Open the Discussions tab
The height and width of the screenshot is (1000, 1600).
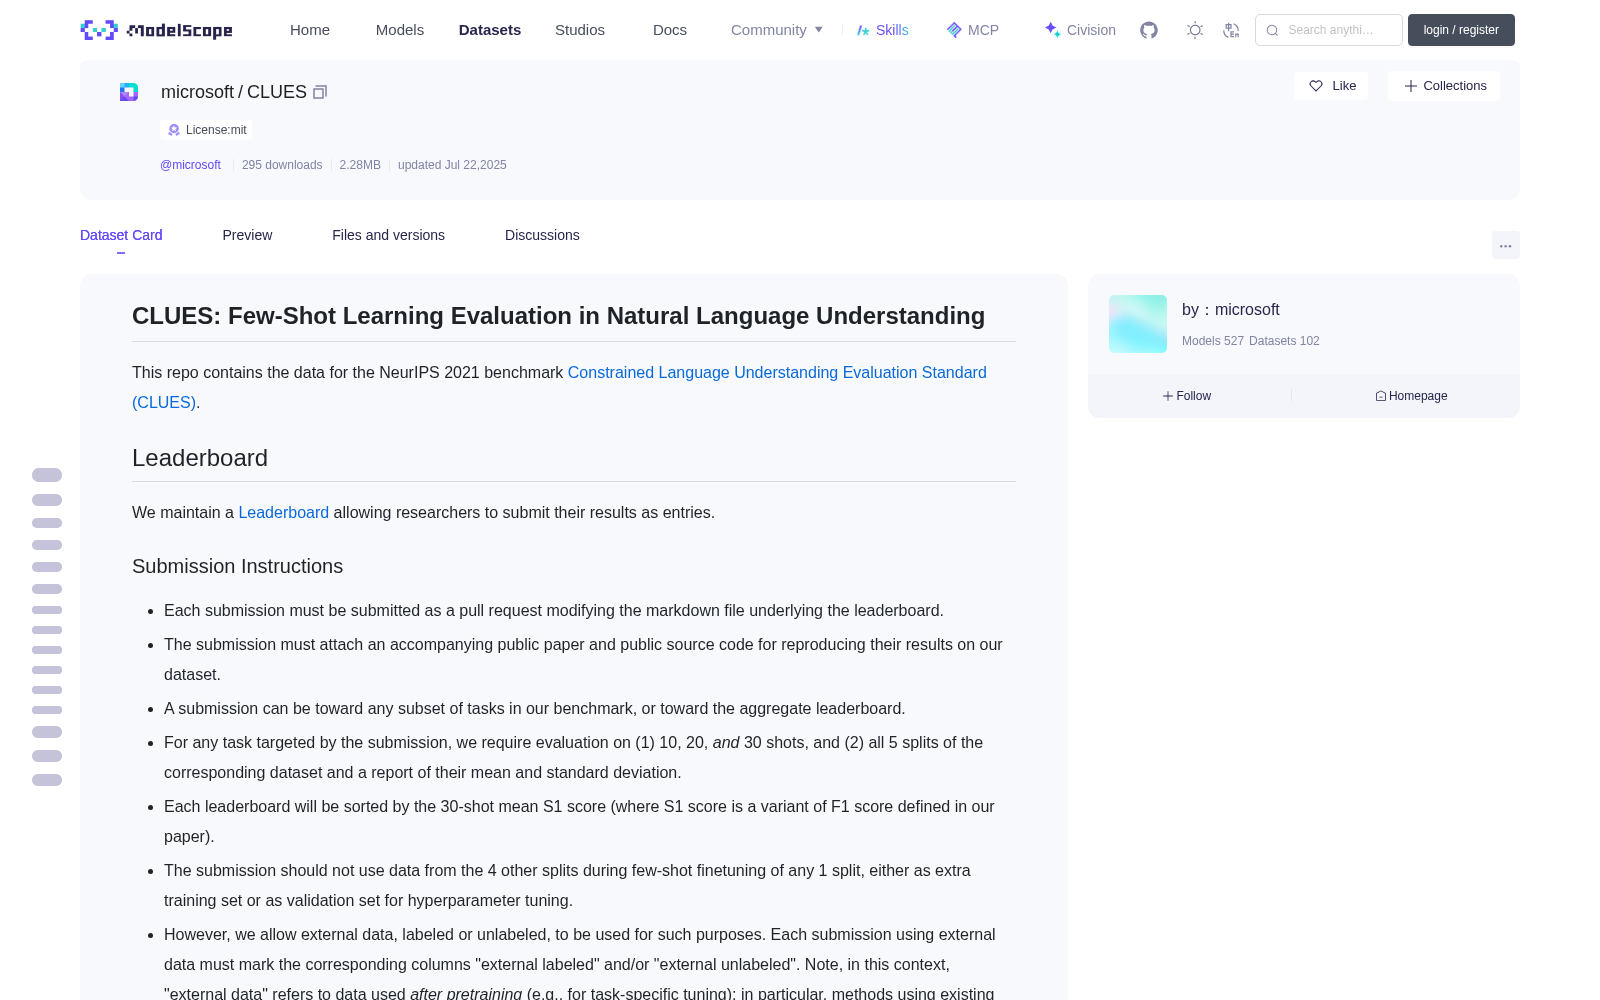(x=542, y=235)
